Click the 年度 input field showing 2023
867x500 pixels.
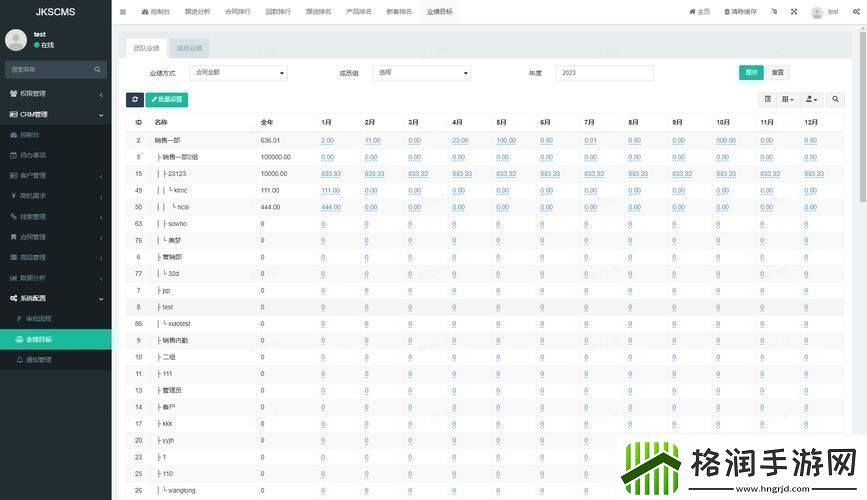604,73
